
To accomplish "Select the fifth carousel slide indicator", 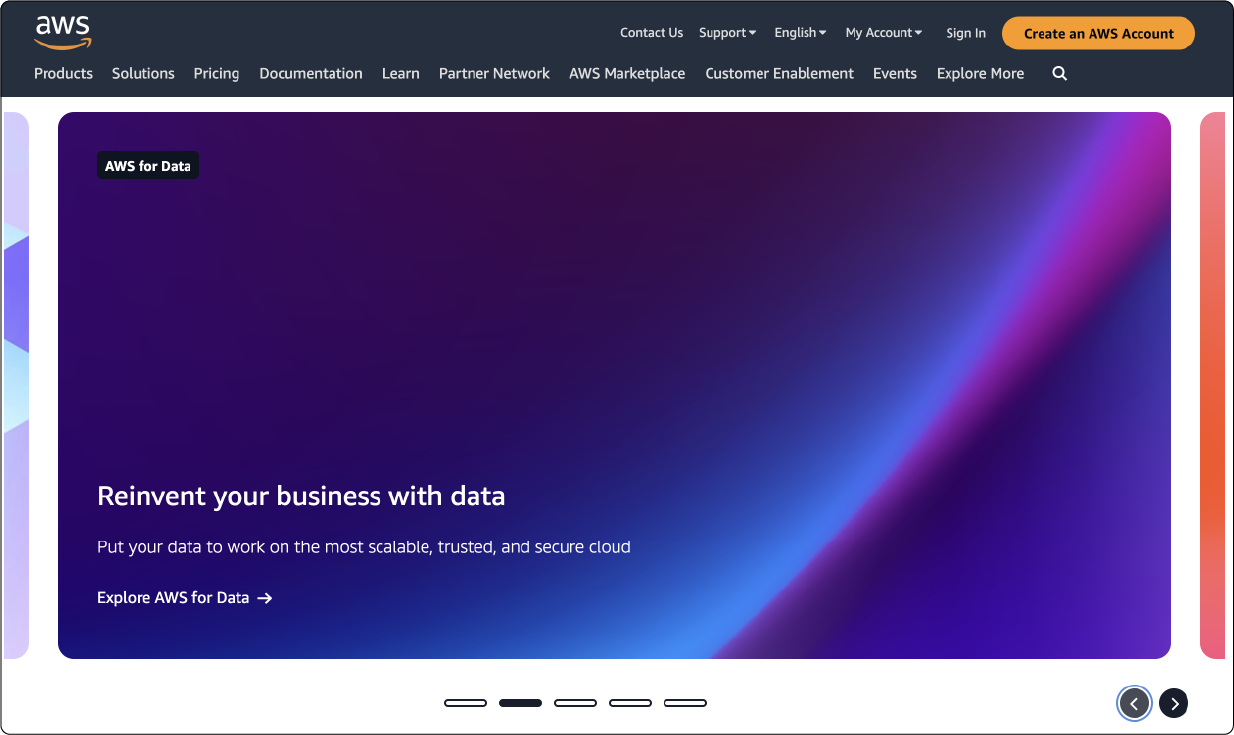I will point(685,703).
